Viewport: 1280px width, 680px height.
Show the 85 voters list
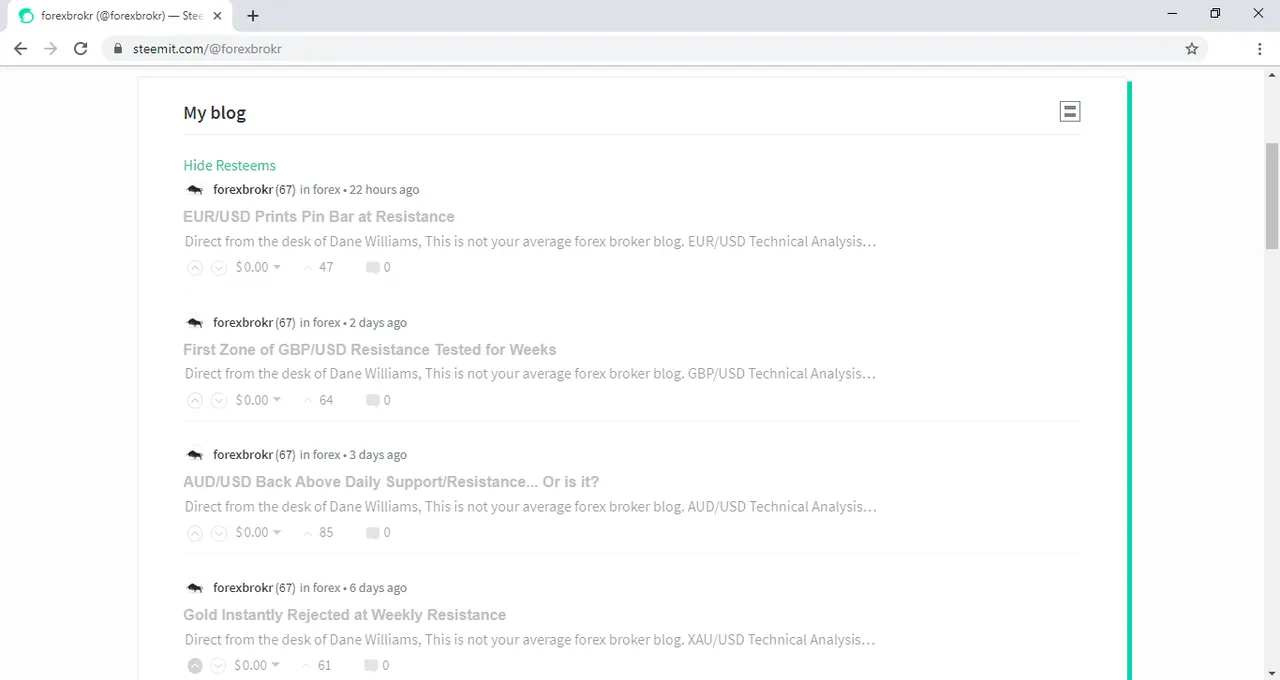click(318, 533)
